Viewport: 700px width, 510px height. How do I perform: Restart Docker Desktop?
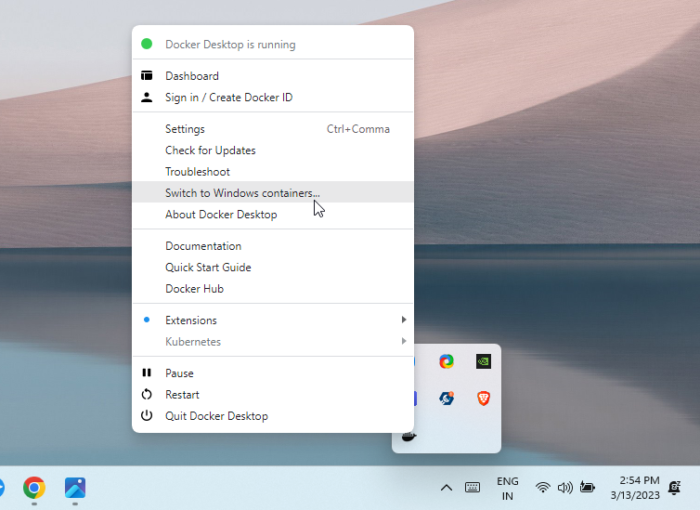tap(273, 395)
